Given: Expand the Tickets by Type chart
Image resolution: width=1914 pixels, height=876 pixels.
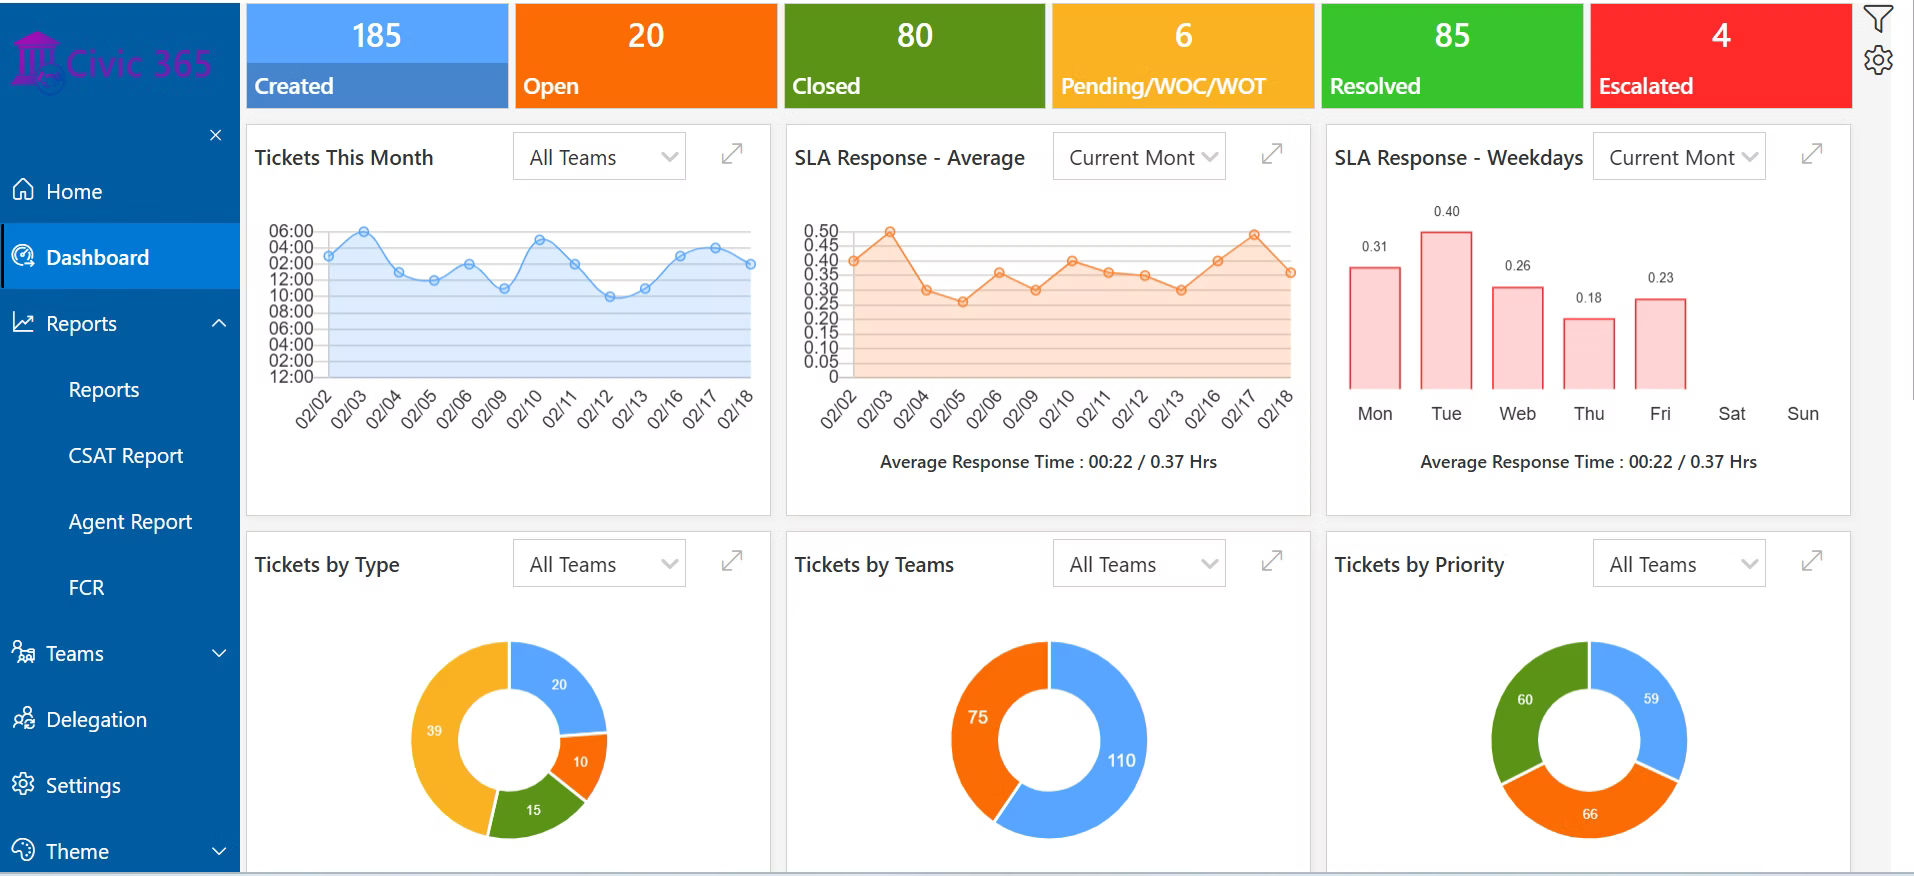Looking at the screenshot, I should point(732,561).
